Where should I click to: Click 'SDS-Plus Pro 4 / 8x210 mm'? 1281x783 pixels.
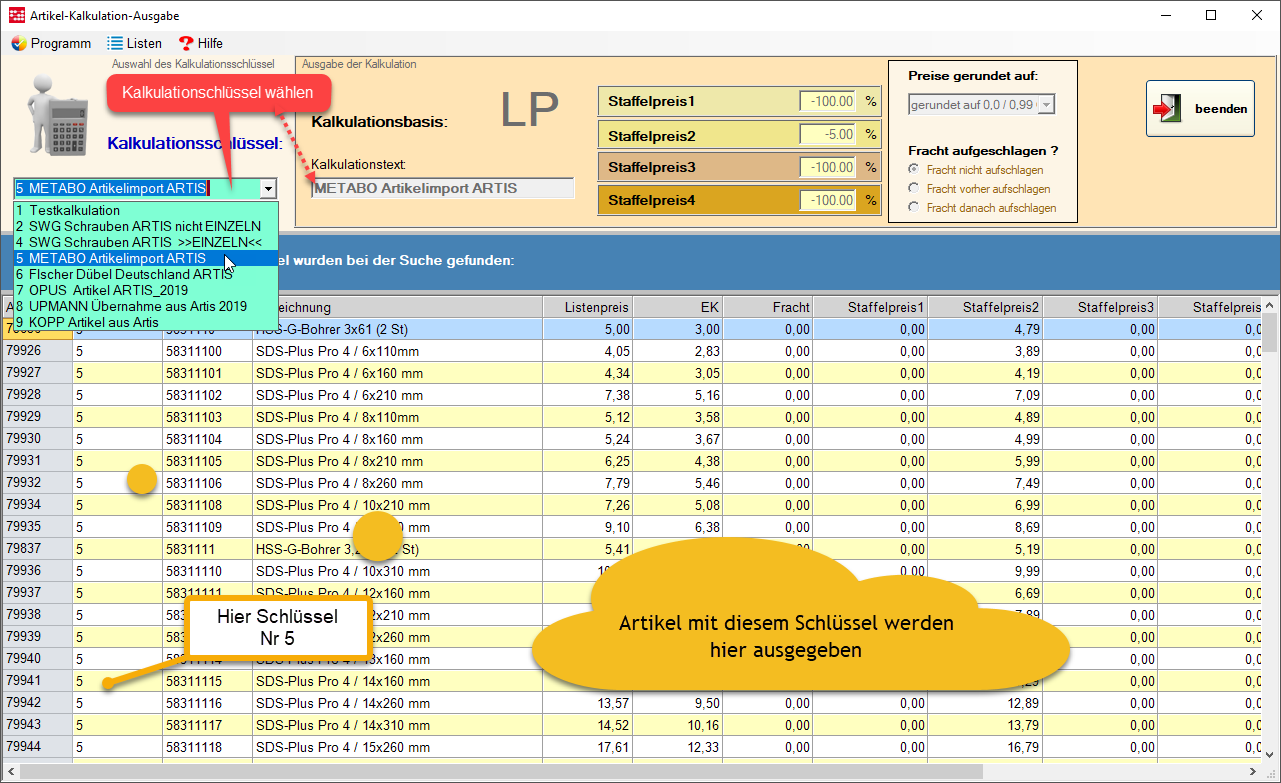click(x=398, y=461)
